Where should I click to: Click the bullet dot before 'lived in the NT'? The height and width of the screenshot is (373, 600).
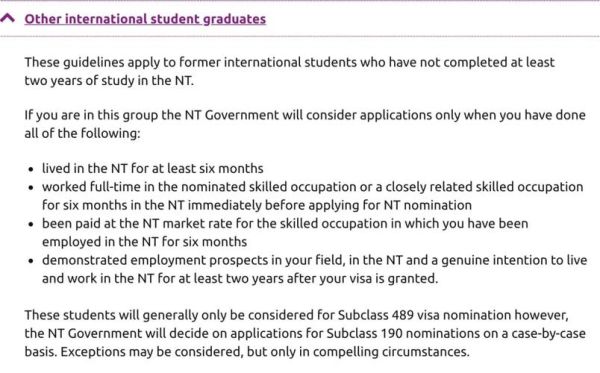[x=31, y=169]
